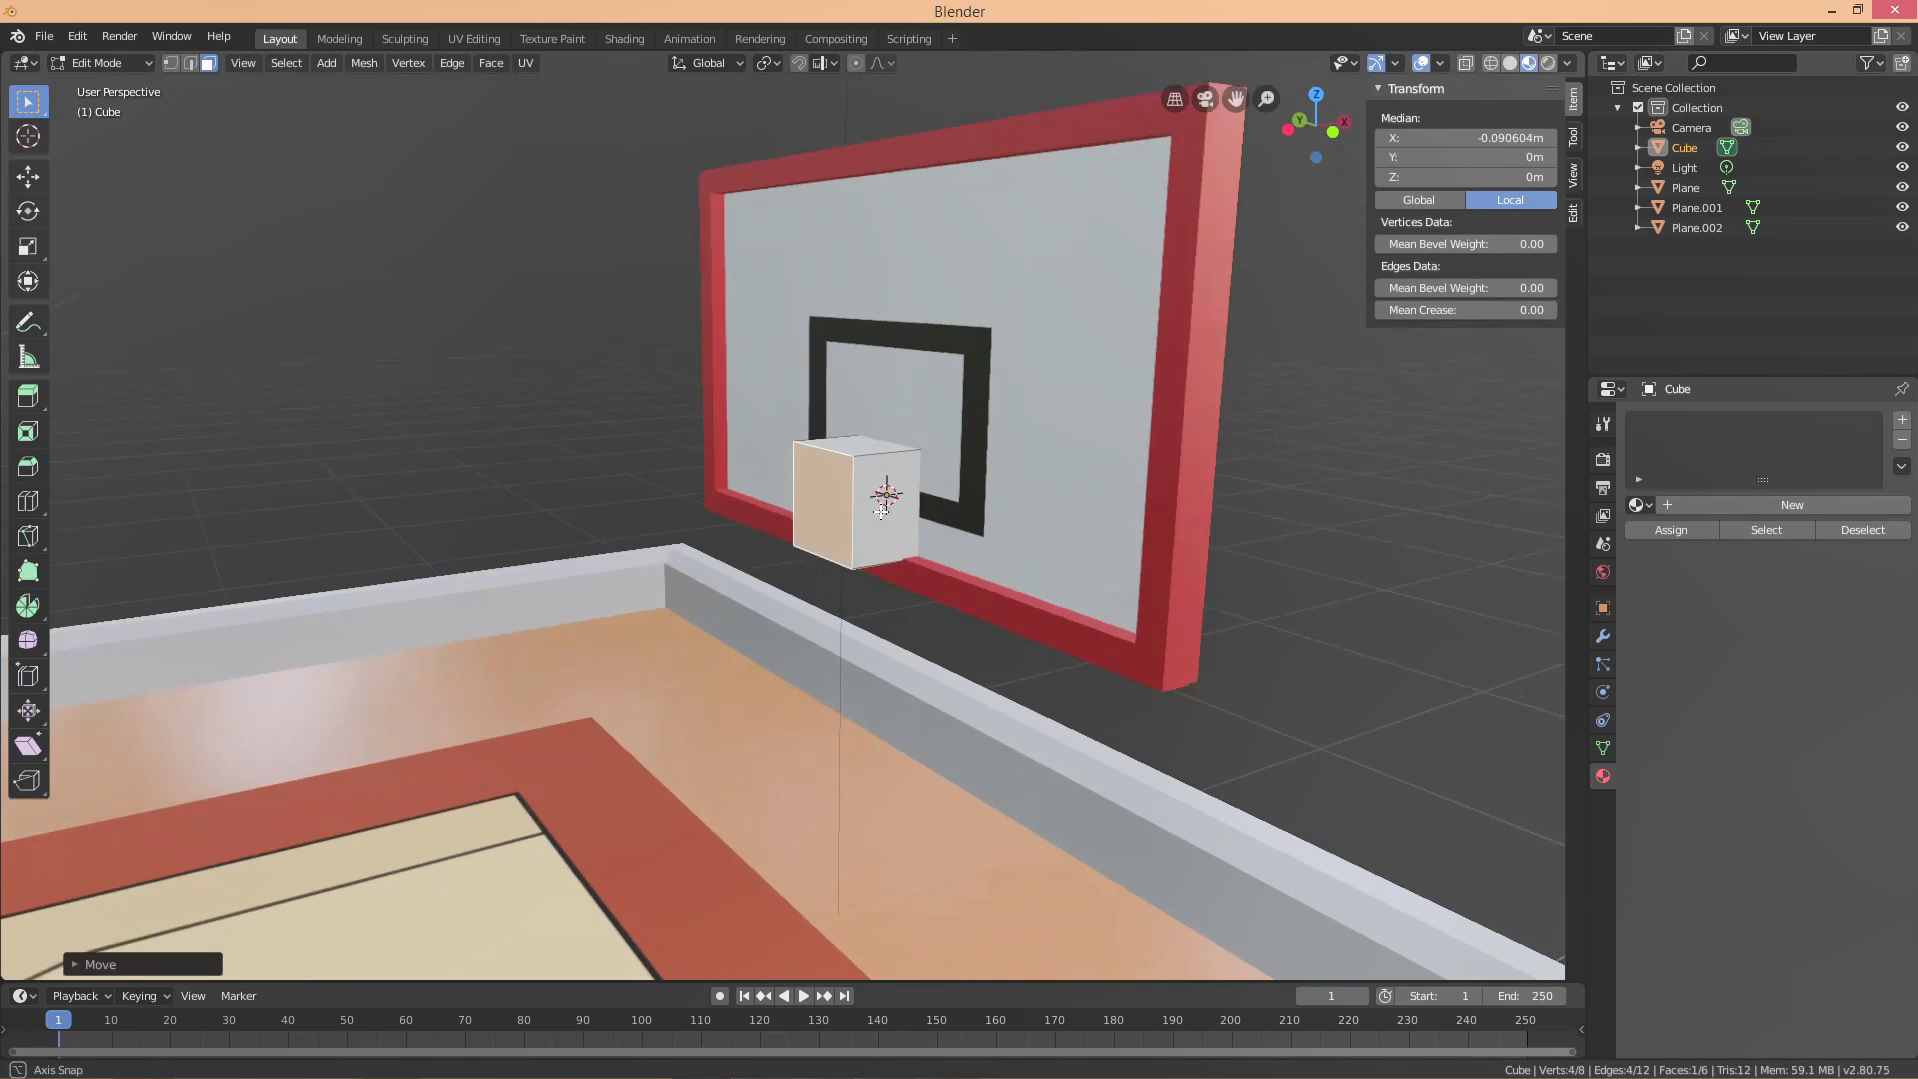
Task: Select the Rotate tool
Action: click(28, 212)
